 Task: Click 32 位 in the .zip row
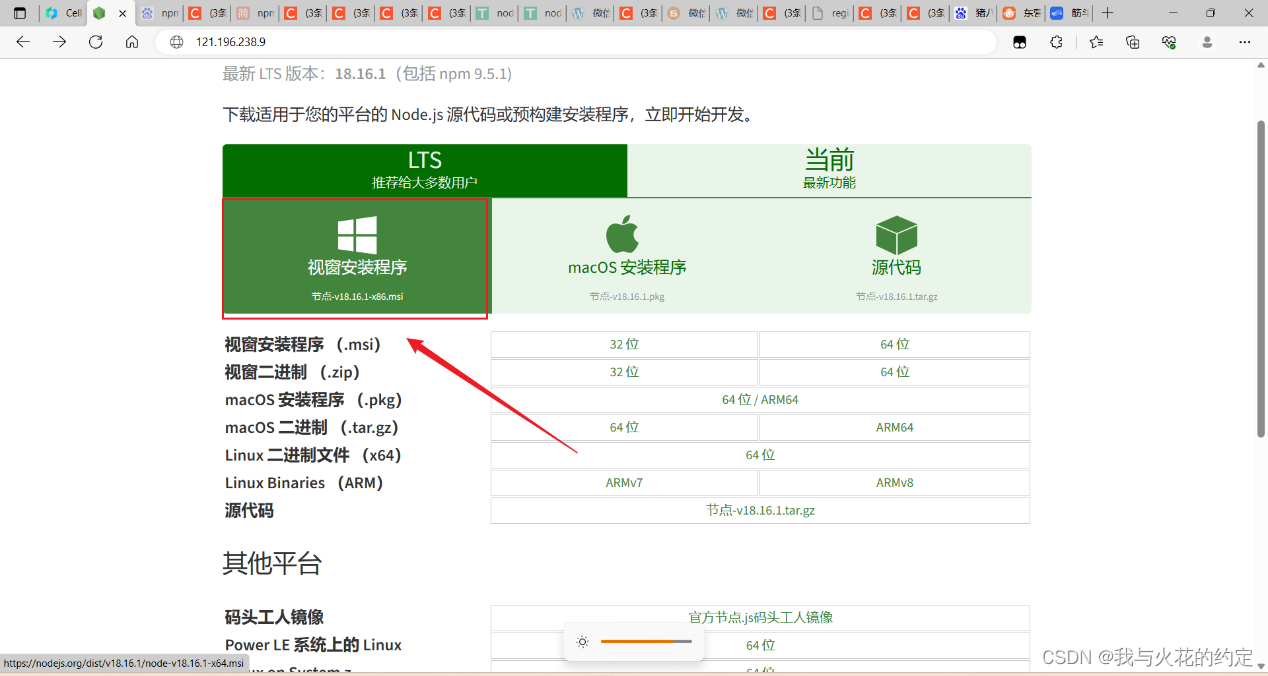(x=624, y=372)
